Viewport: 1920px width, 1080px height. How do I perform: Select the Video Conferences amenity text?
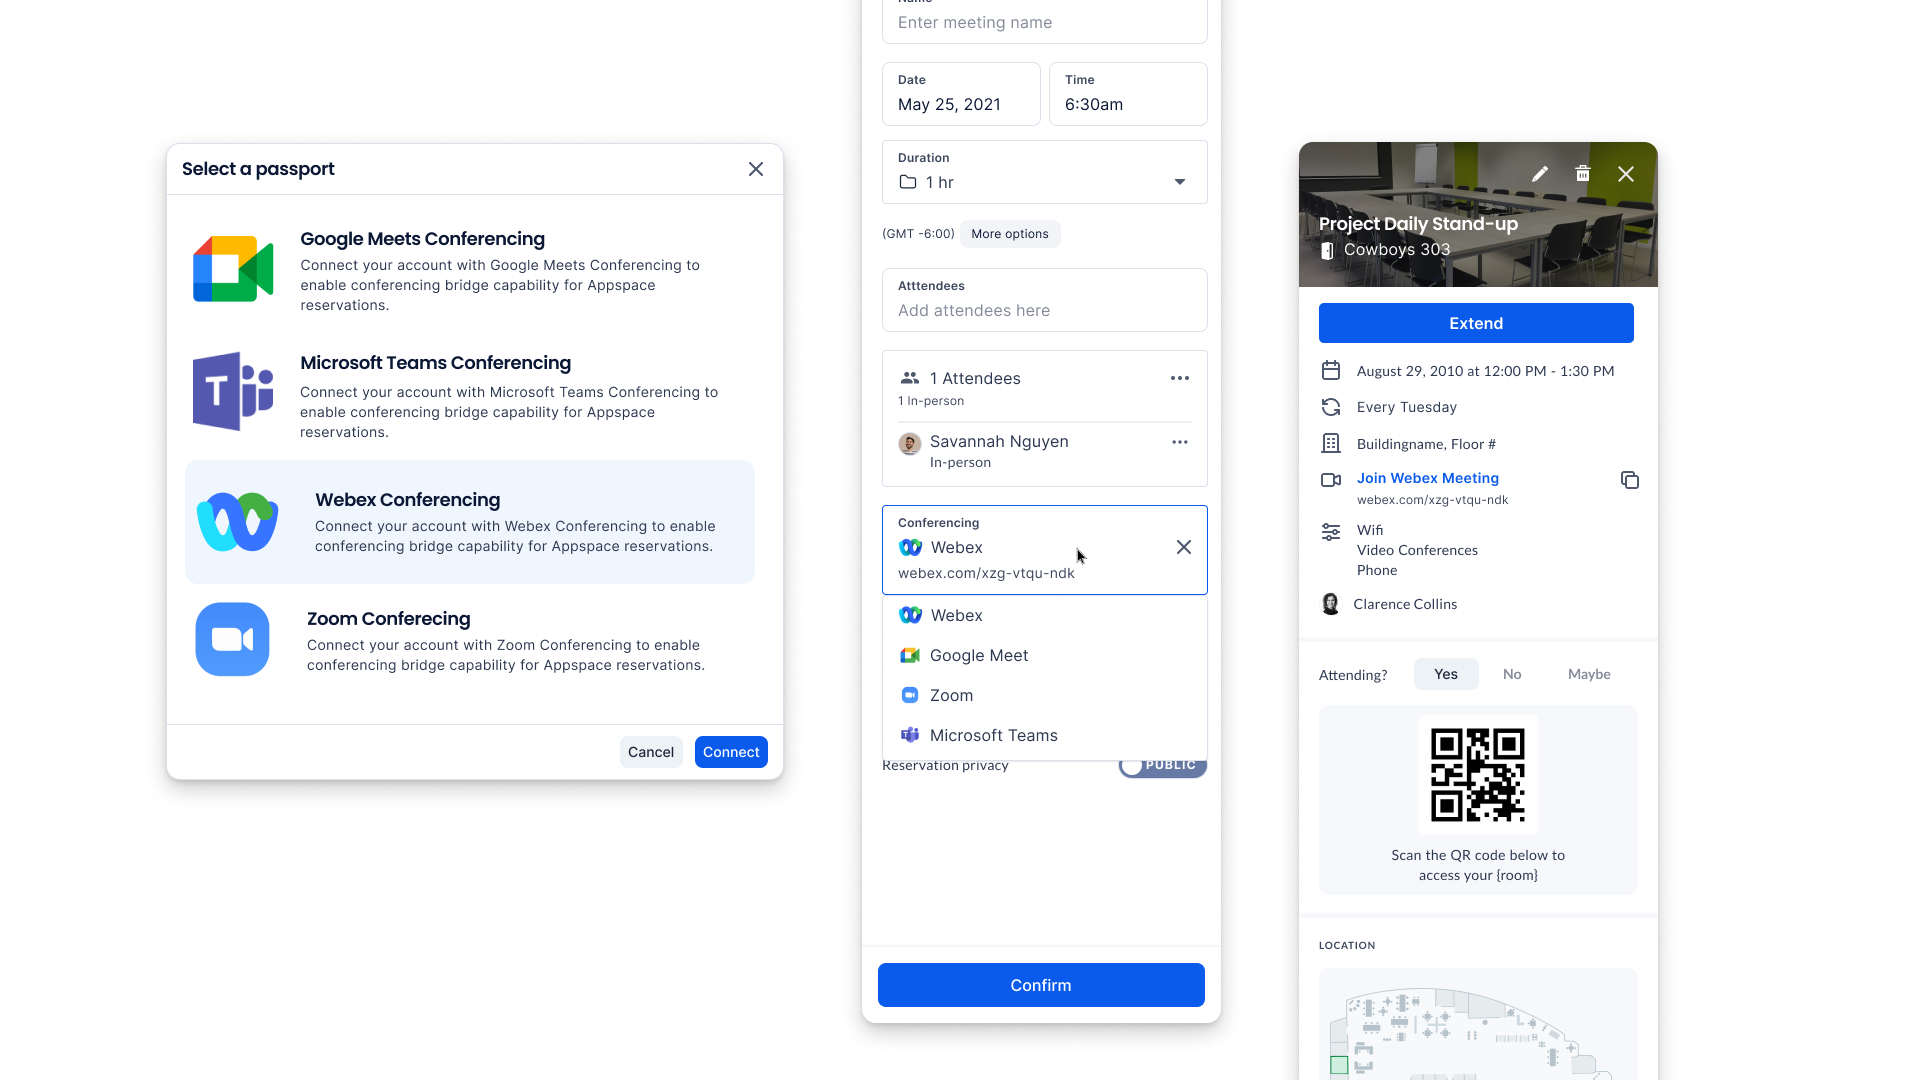[x=1417, y=550]
